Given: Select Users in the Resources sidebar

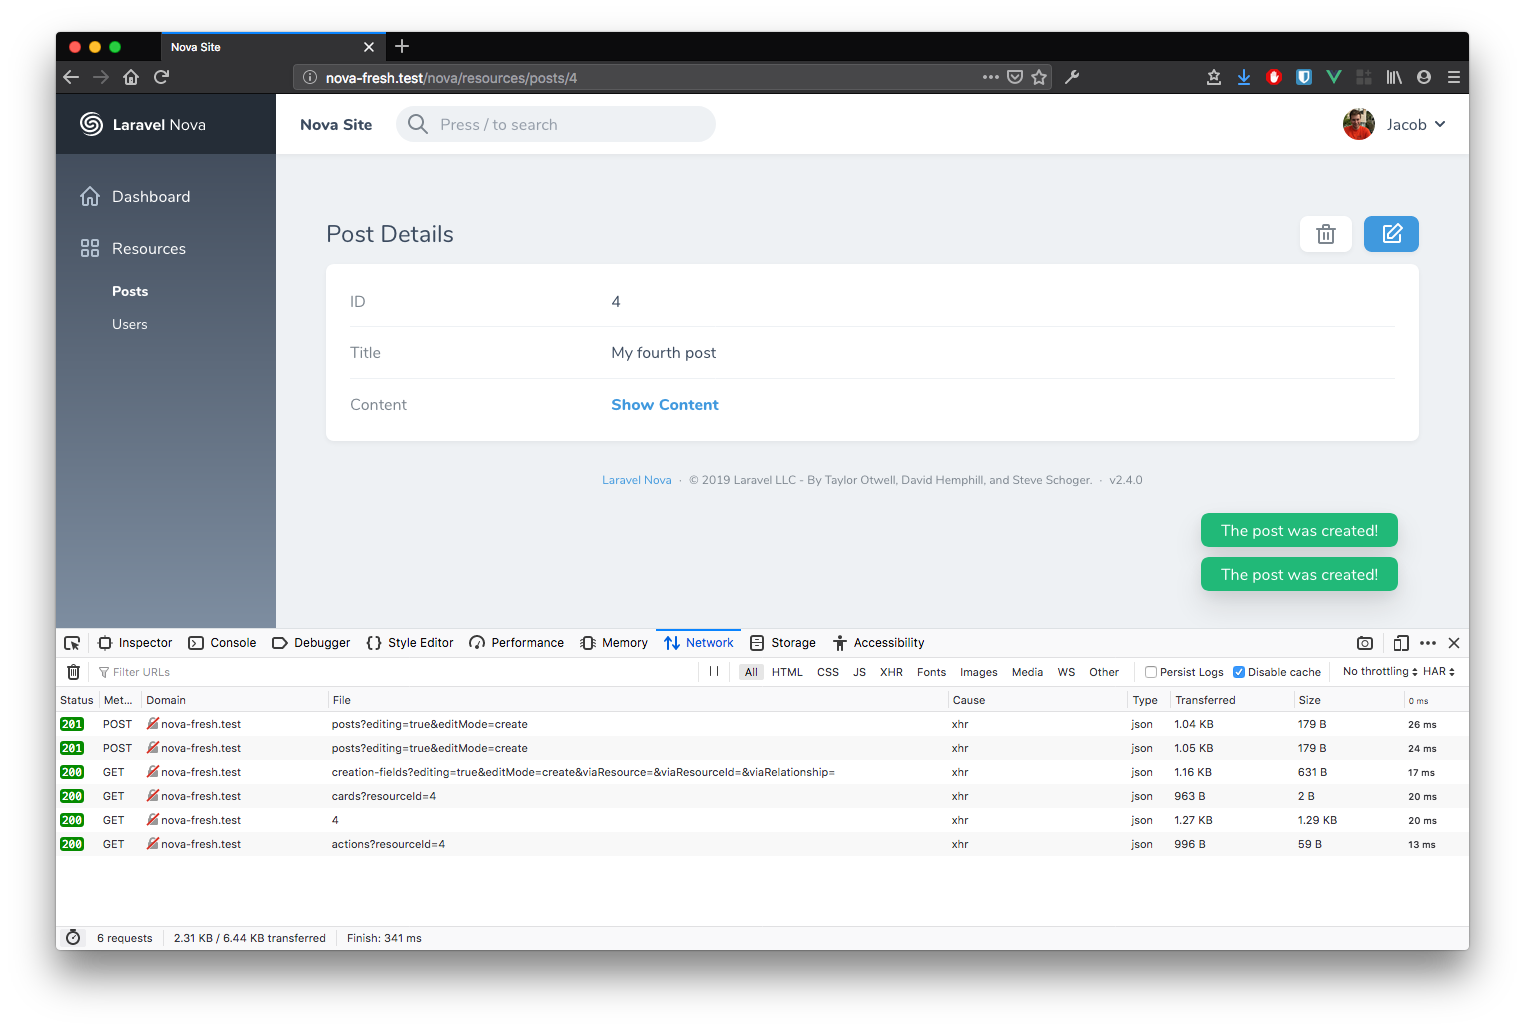Looking at the screenshot, I should pyautogui.click(x=129, y=323).
